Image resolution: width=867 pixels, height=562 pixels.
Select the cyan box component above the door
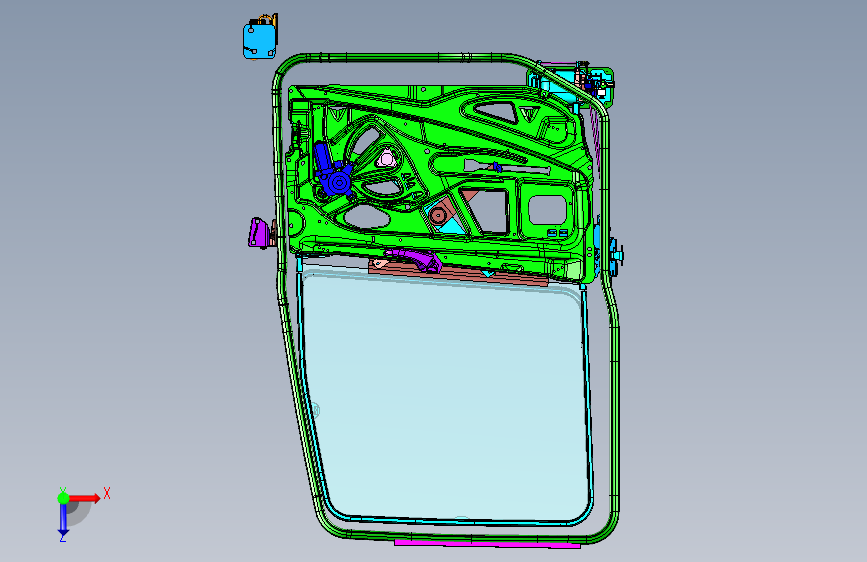click(259, 39)
